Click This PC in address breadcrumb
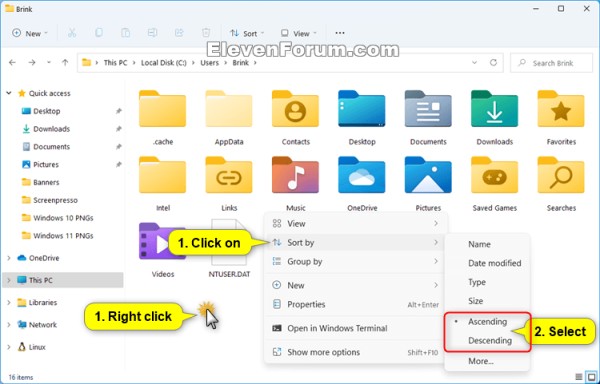This screenshot has width=600, height=384. coord(115,63)
